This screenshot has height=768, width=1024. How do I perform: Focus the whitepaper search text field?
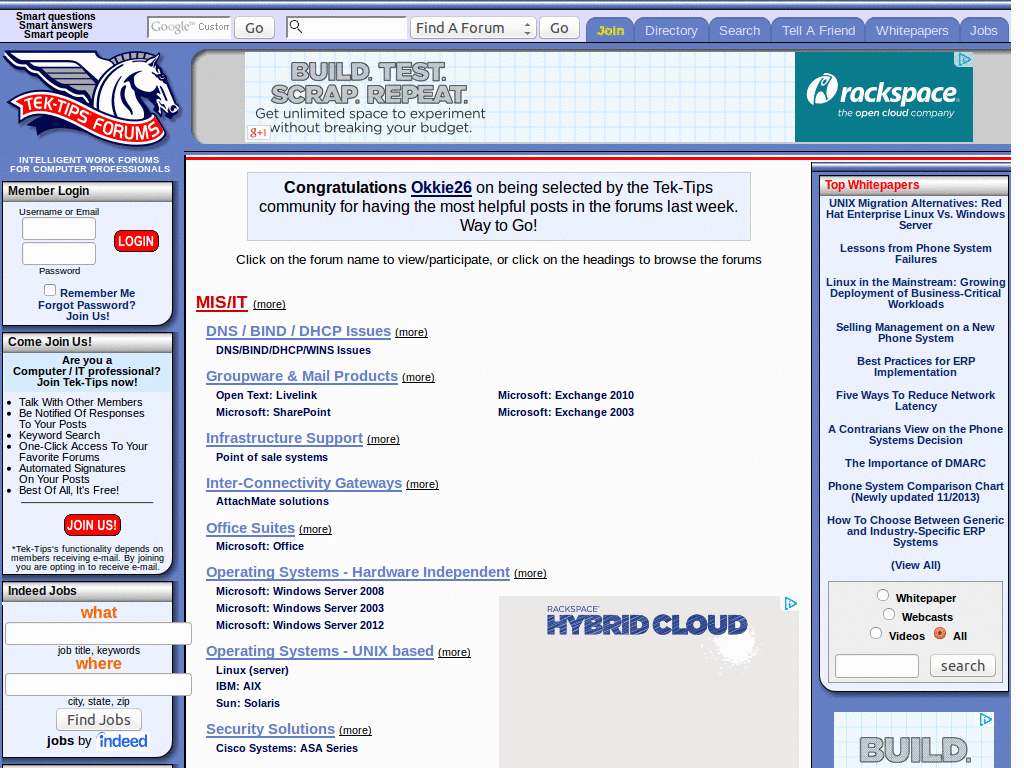click(876, 666)
